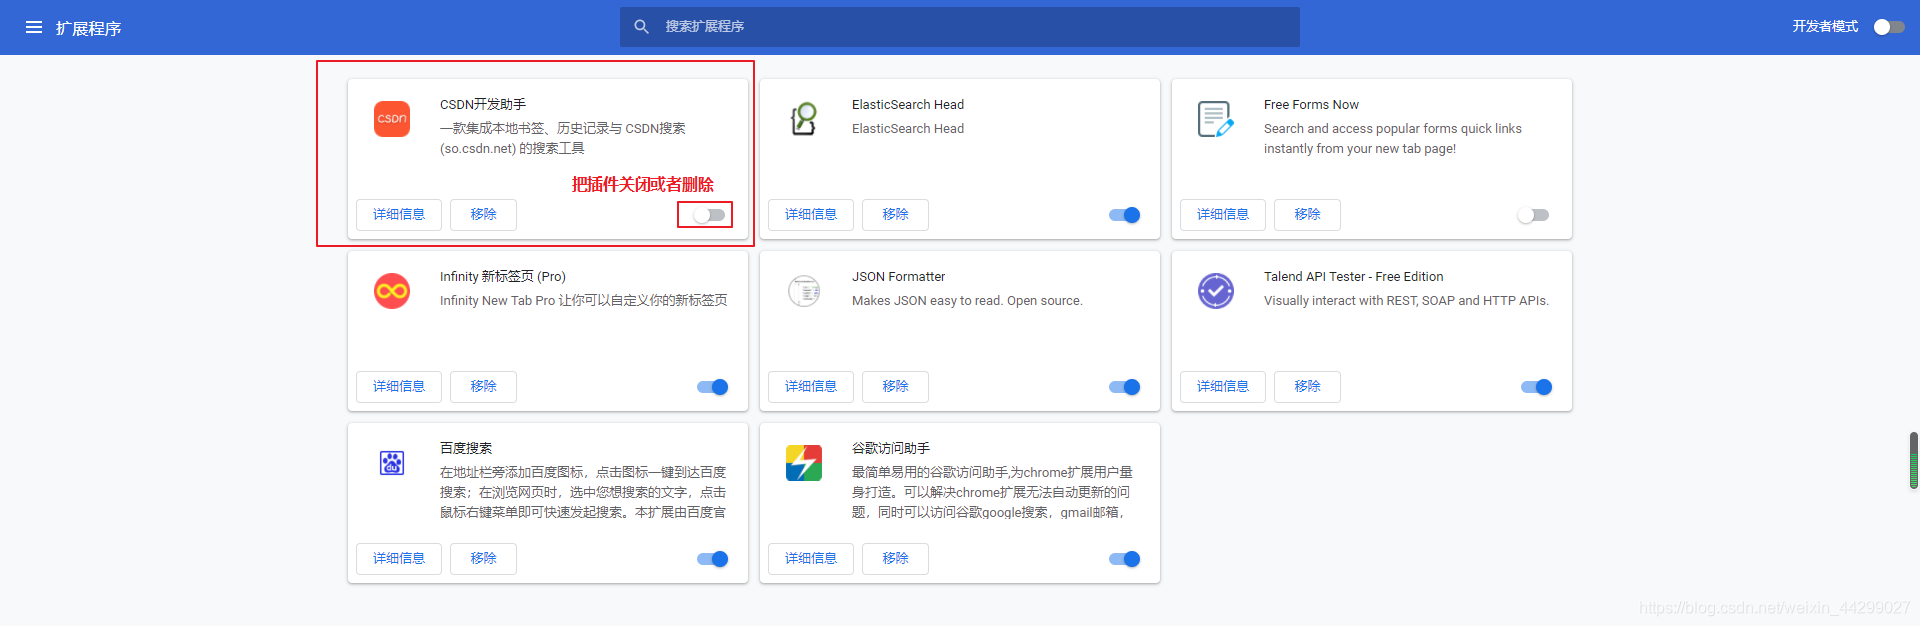Click the 开发者模式 label text

tap(1825, 27)
